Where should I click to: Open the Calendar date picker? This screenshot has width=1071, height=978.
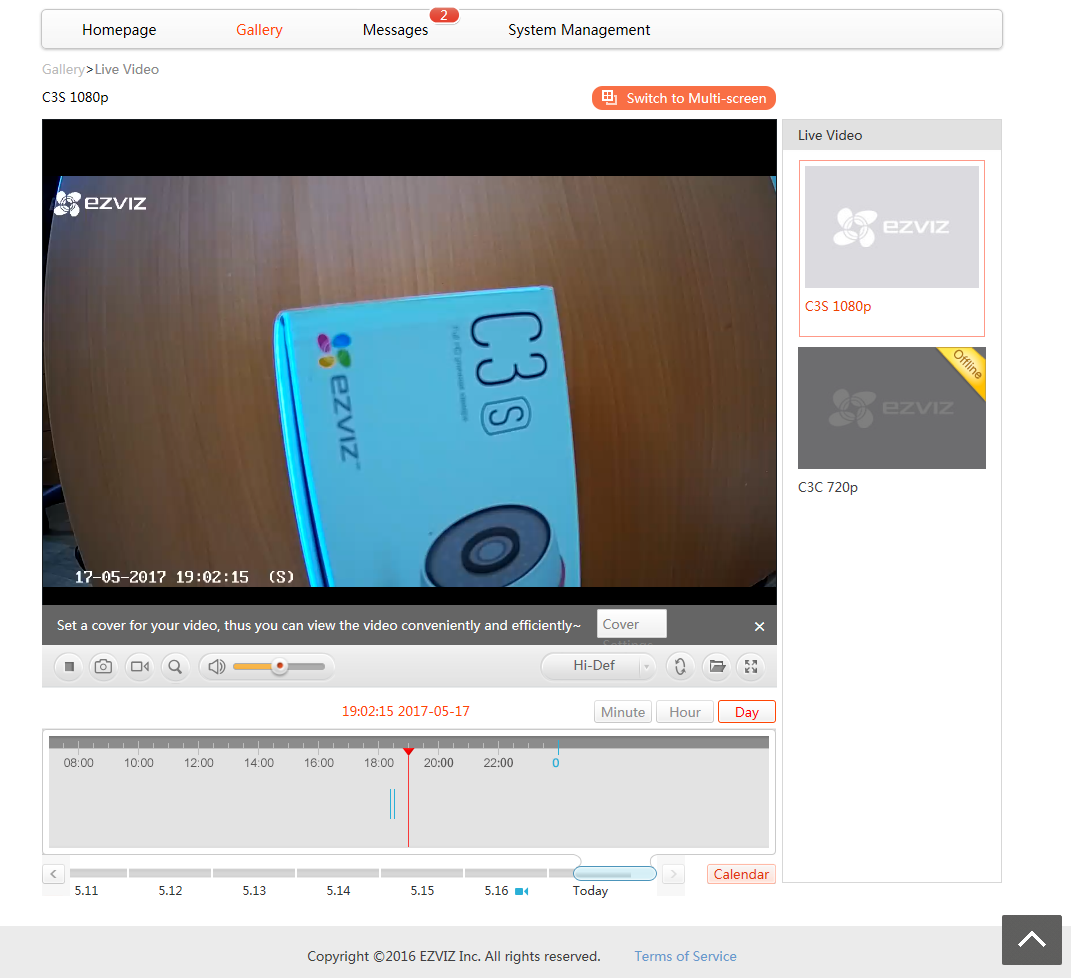[741, 874]
